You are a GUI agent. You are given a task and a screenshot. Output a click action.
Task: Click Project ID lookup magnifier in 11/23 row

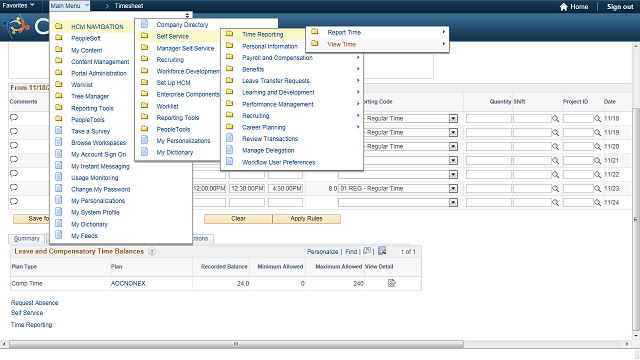[597, 189]
